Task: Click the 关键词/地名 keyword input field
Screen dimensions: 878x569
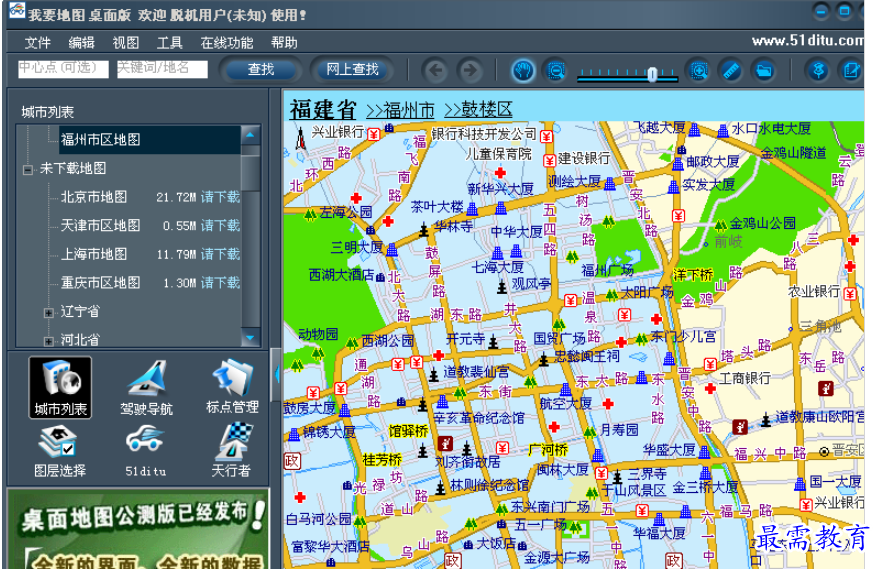Action: [x=162, y=69]
